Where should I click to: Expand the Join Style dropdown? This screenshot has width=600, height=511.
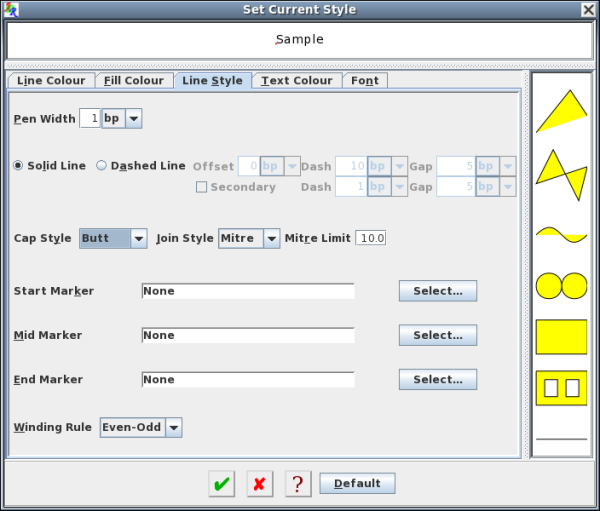point(272,238)
